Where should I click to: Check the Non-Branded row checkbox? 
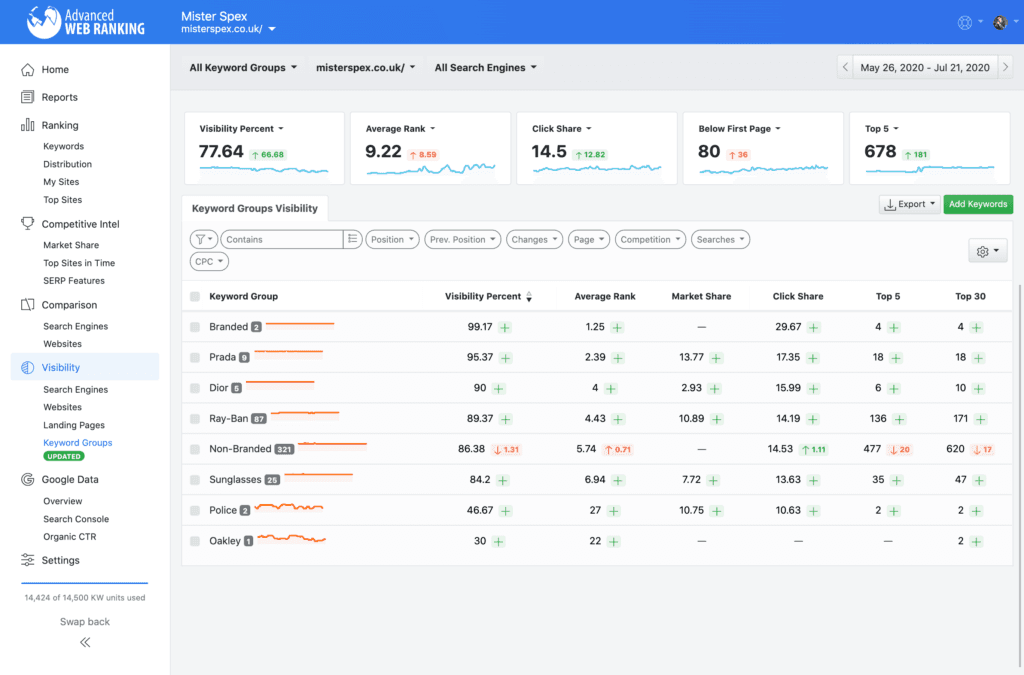195,449
